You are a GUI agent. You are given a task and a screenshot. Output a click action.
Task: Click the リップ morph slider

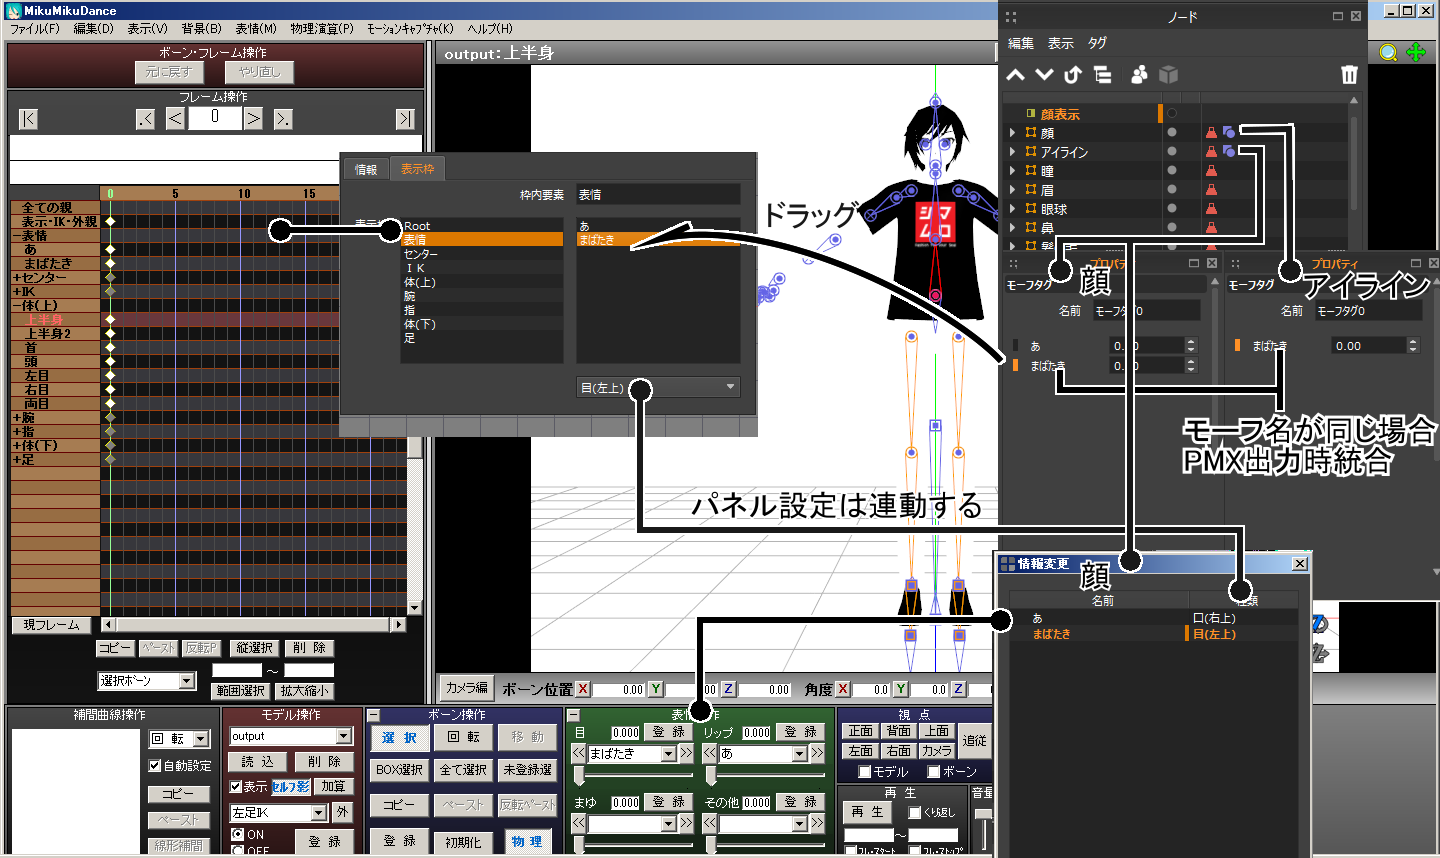coord(765,775)
